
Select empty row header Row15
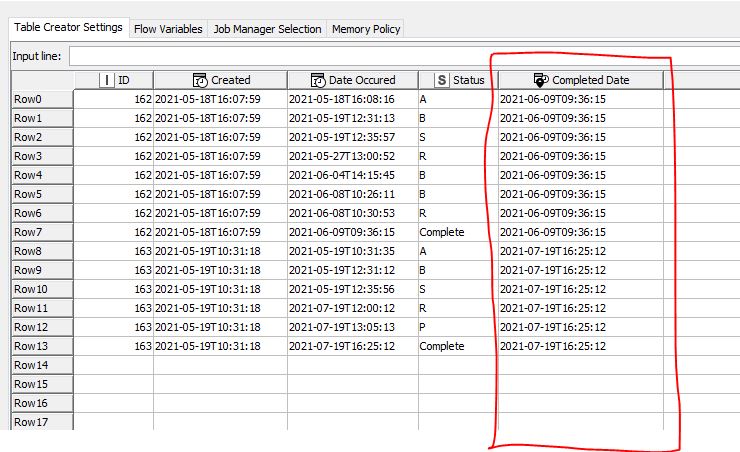coord(42,384)
